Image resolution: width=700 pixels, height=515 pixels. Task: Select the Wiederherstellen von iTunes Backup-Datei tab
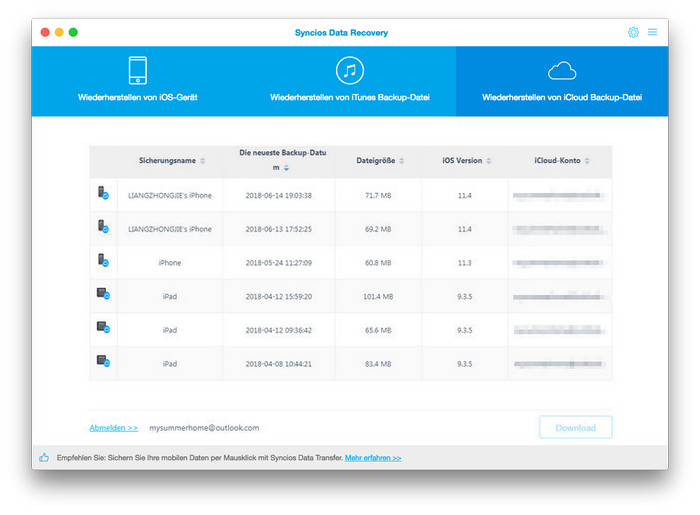pyautogui.click(x=350, y=81)
